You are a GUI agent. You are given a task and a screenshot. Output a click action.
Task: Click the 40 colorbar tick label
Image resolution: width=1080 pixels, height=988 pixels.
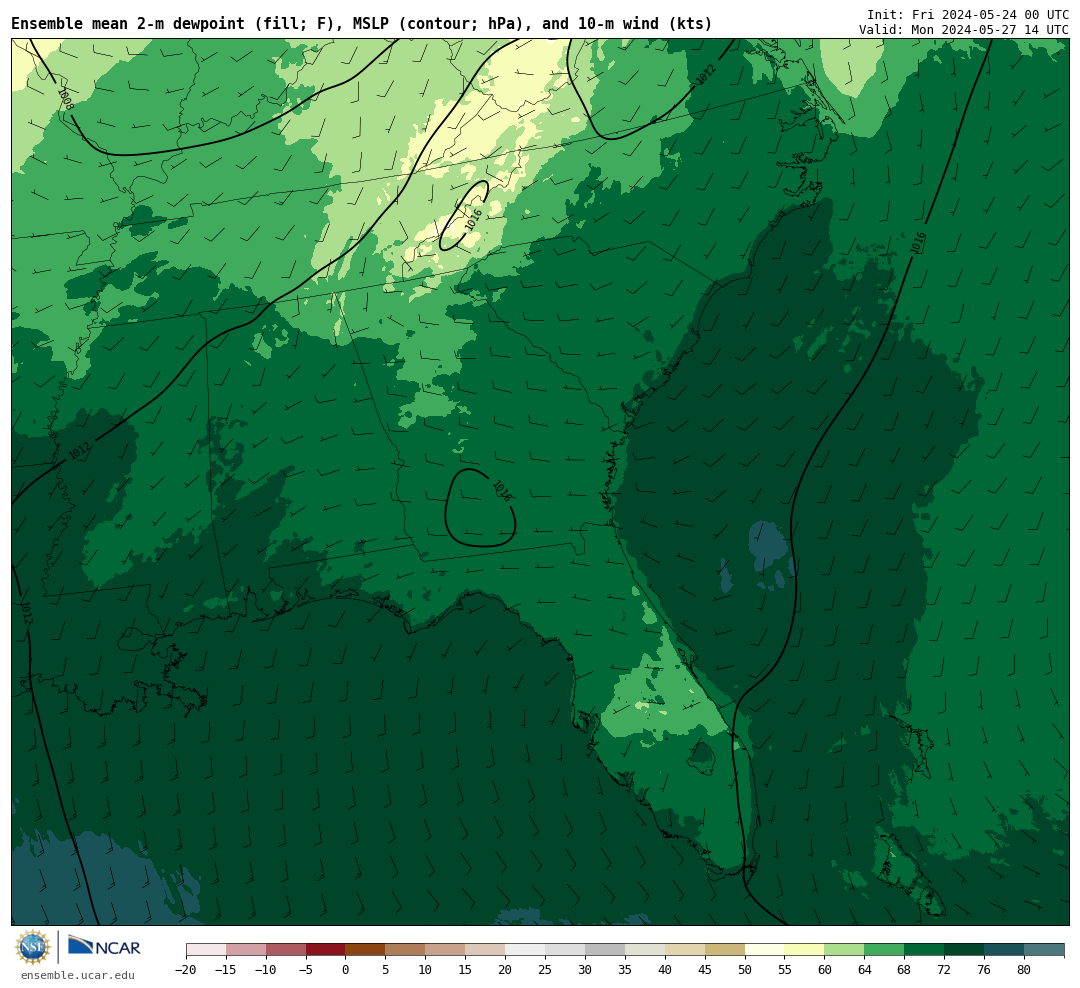pos(665,970)
